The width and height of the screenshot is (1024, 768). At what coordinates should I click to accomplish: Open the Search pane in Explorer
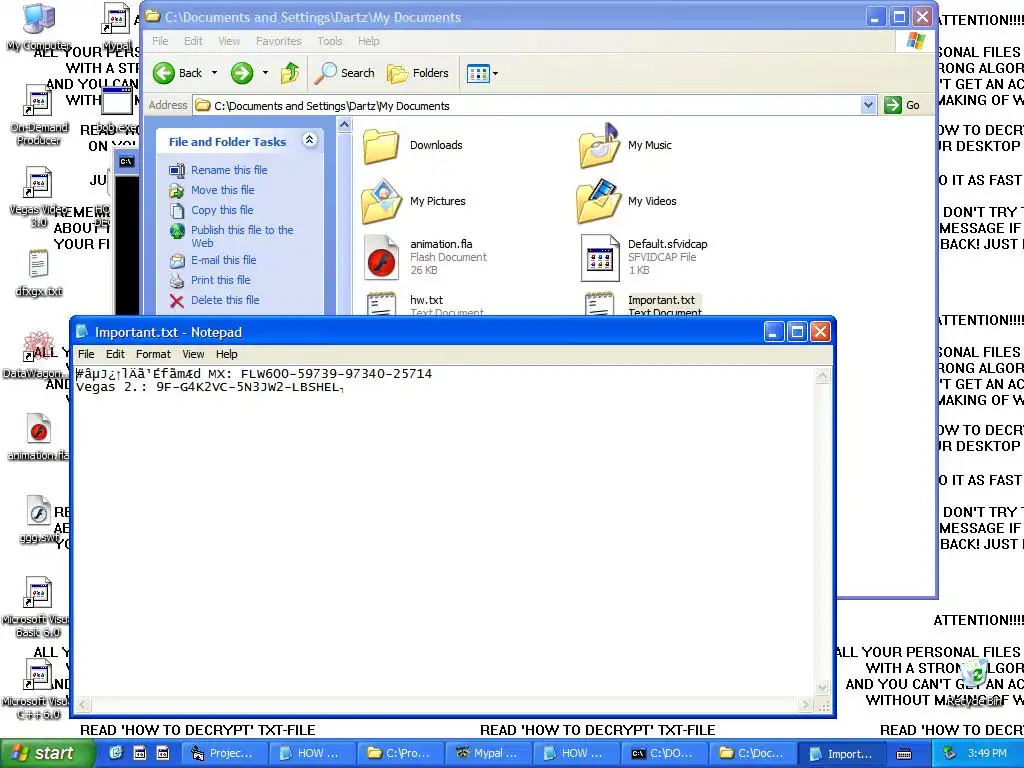pyautogui.click(x=344, y=73)
